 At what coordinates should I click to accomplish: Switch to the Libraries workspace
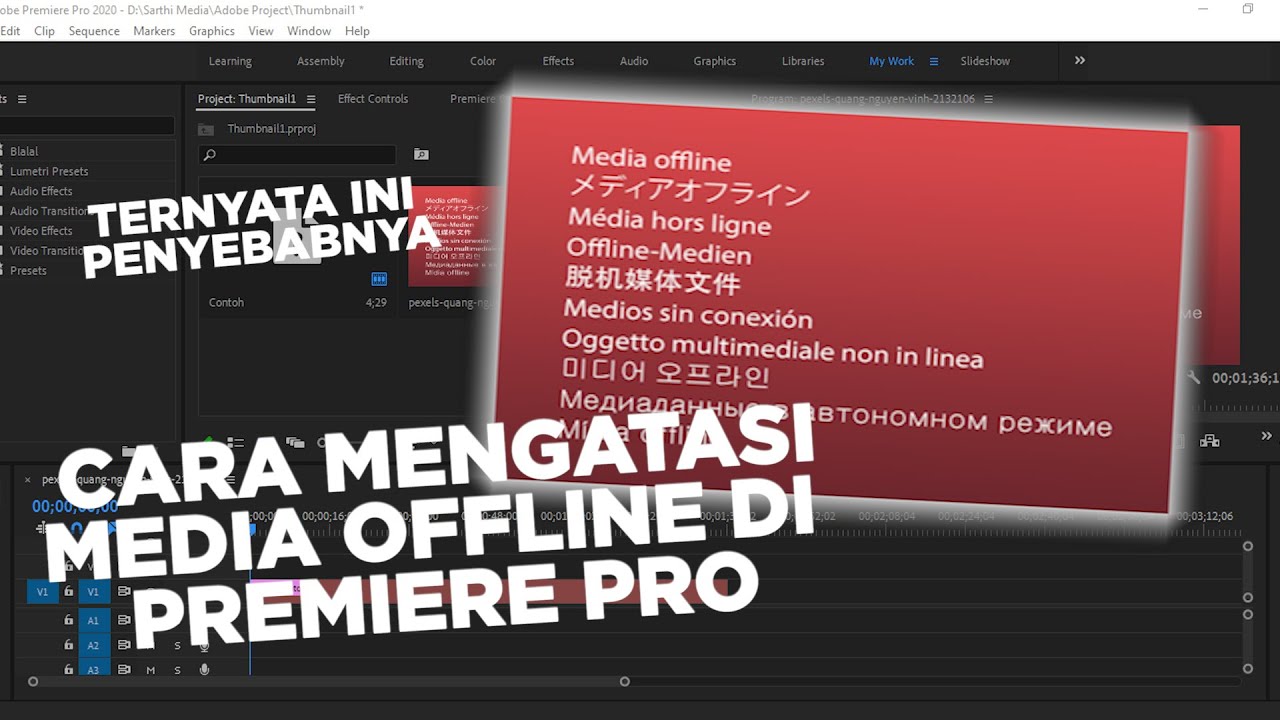pos(803,61)
